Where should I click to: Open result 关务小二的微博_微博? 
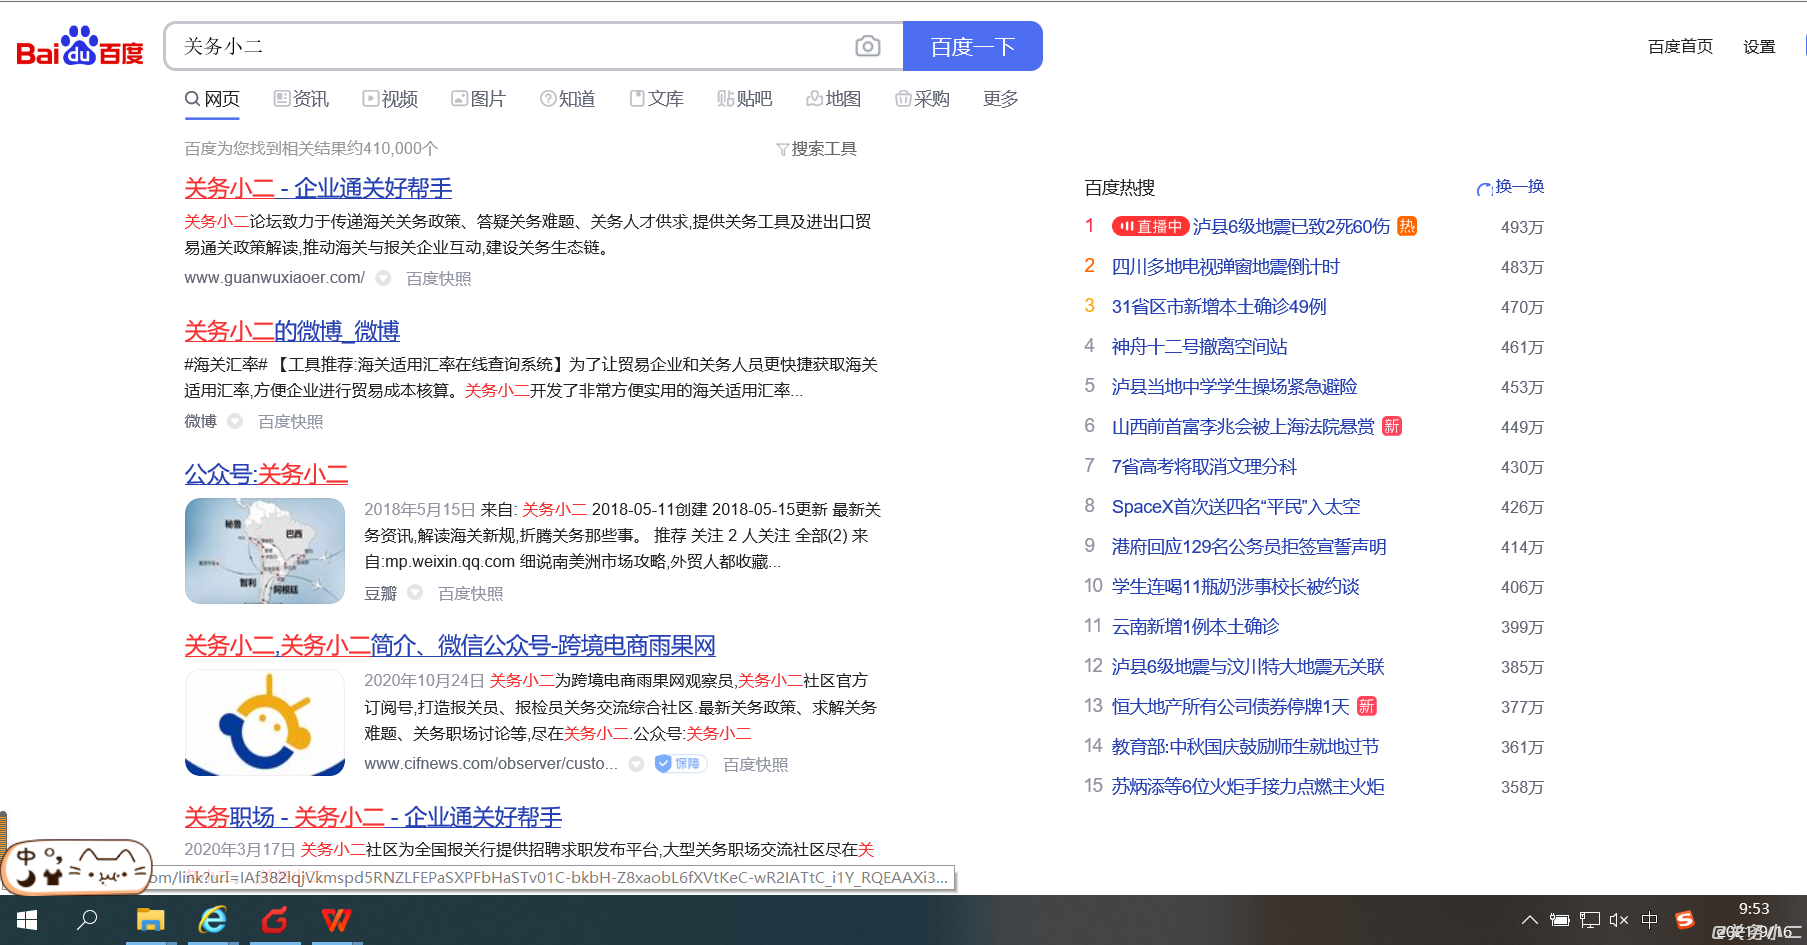(292, 331)
